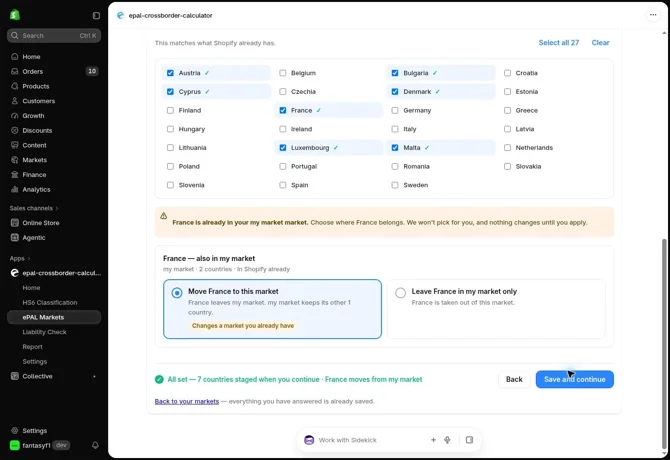Uncheck the Luxembourg checkbox
Viewport: 670px width, 460px height.
[283, 148]
